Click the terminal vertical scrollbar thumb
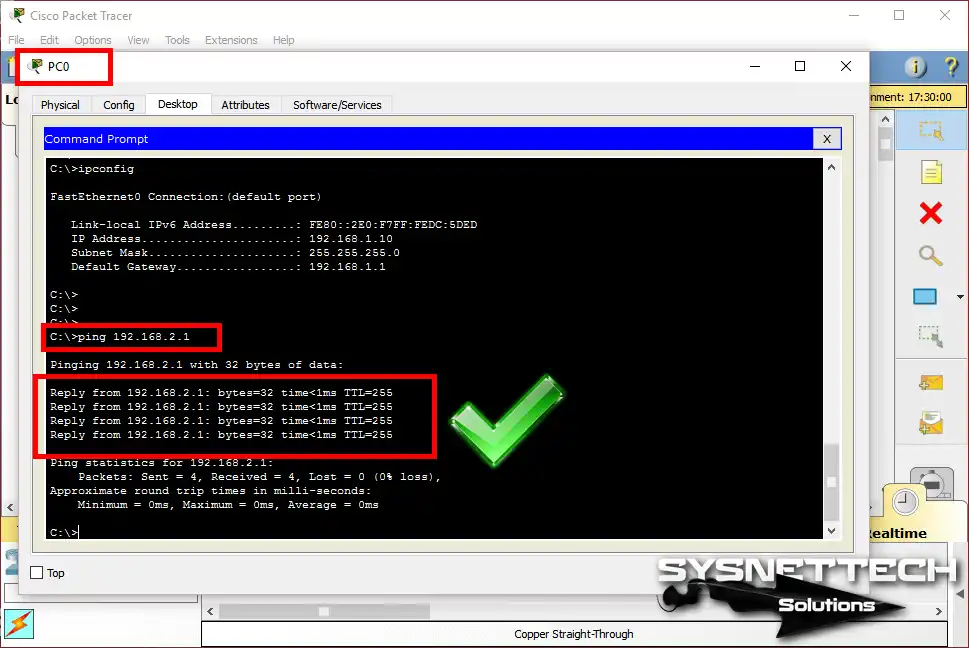Screen dimensions: 969x648 [x=831, y=481]
